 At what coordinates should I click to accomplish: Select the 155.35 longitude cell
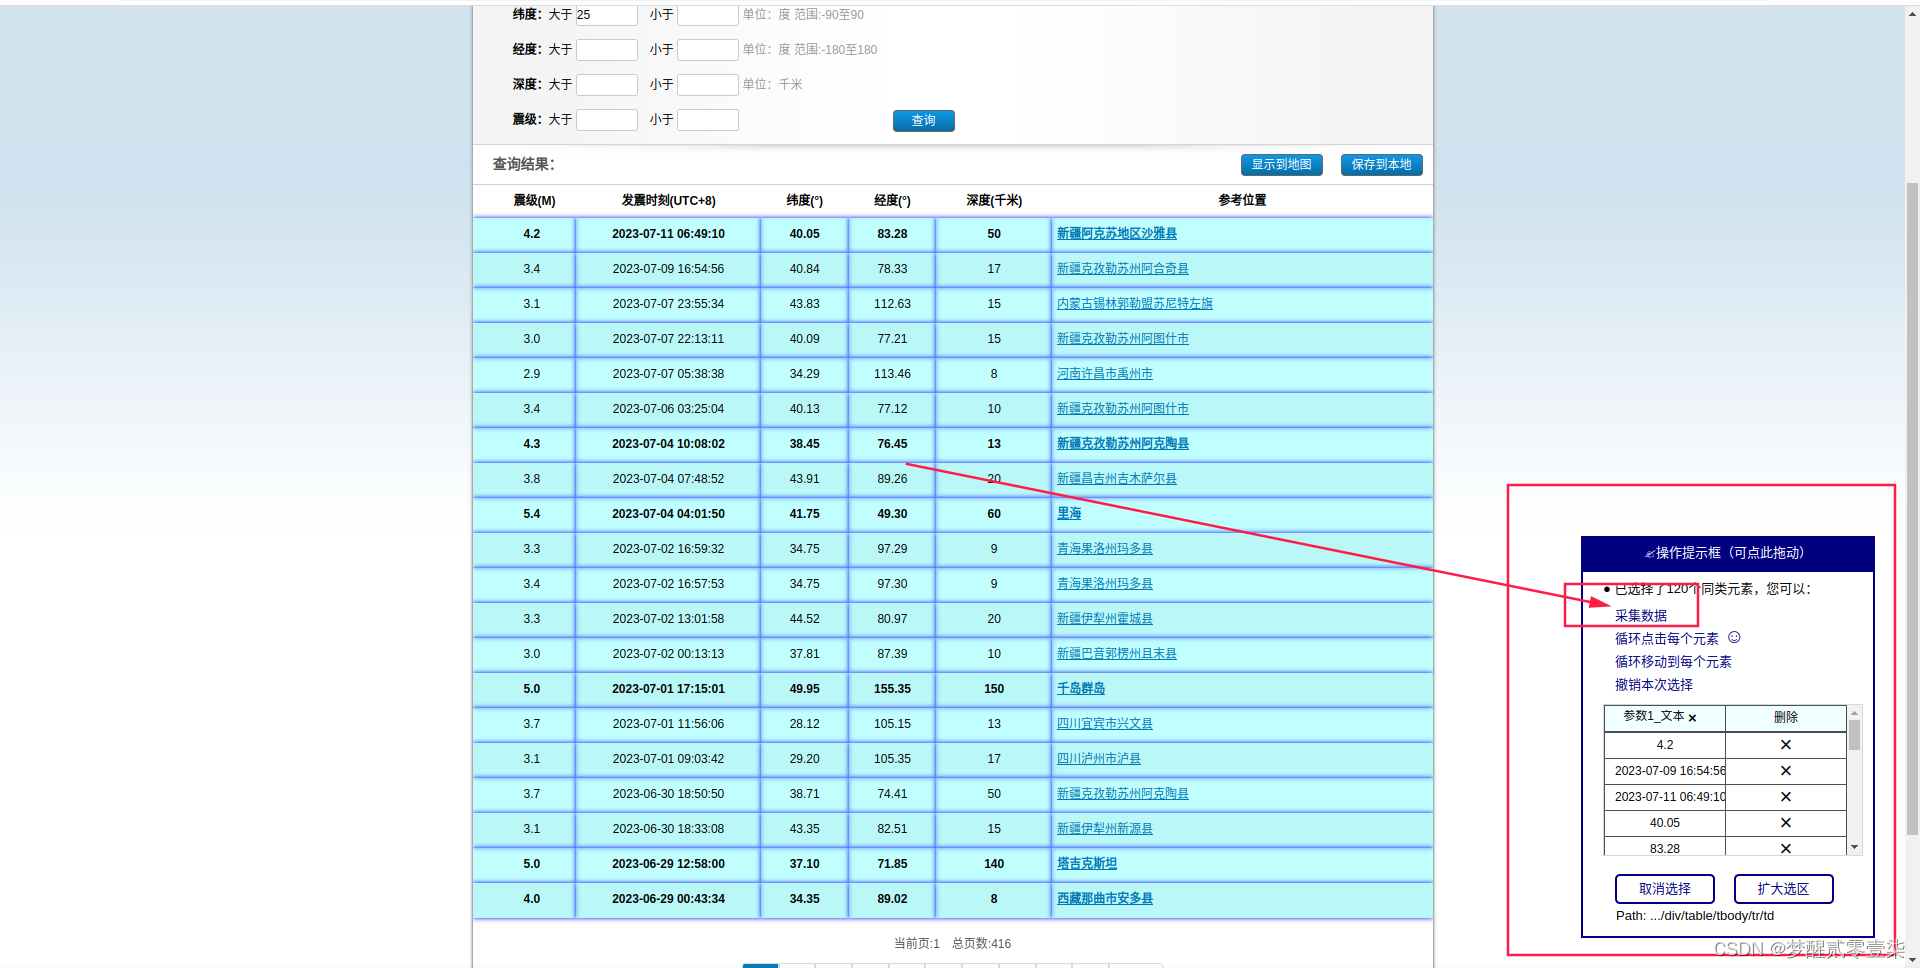pyautogui.click(x=892, y=689)
